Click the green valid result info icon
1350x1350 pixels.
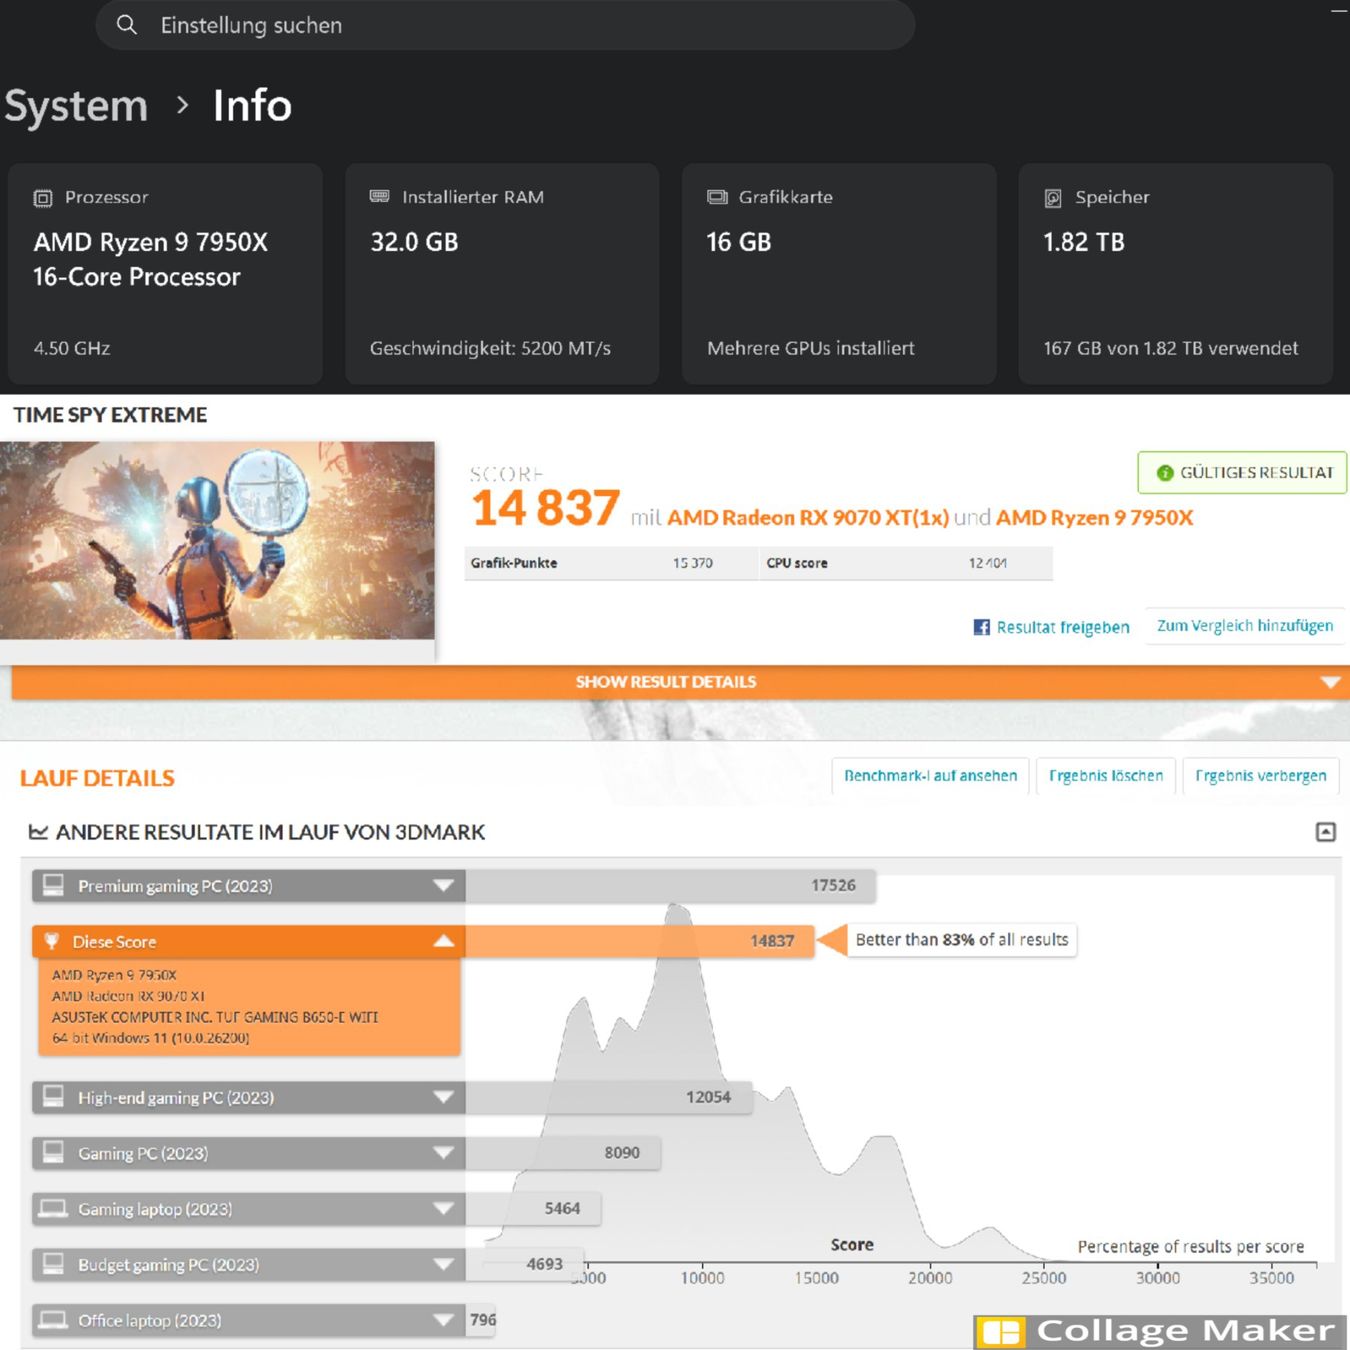[x=1165, y=473]
